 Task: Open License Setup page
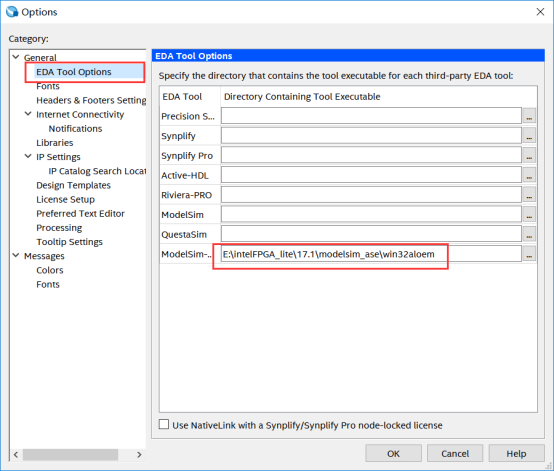point(65,199)
